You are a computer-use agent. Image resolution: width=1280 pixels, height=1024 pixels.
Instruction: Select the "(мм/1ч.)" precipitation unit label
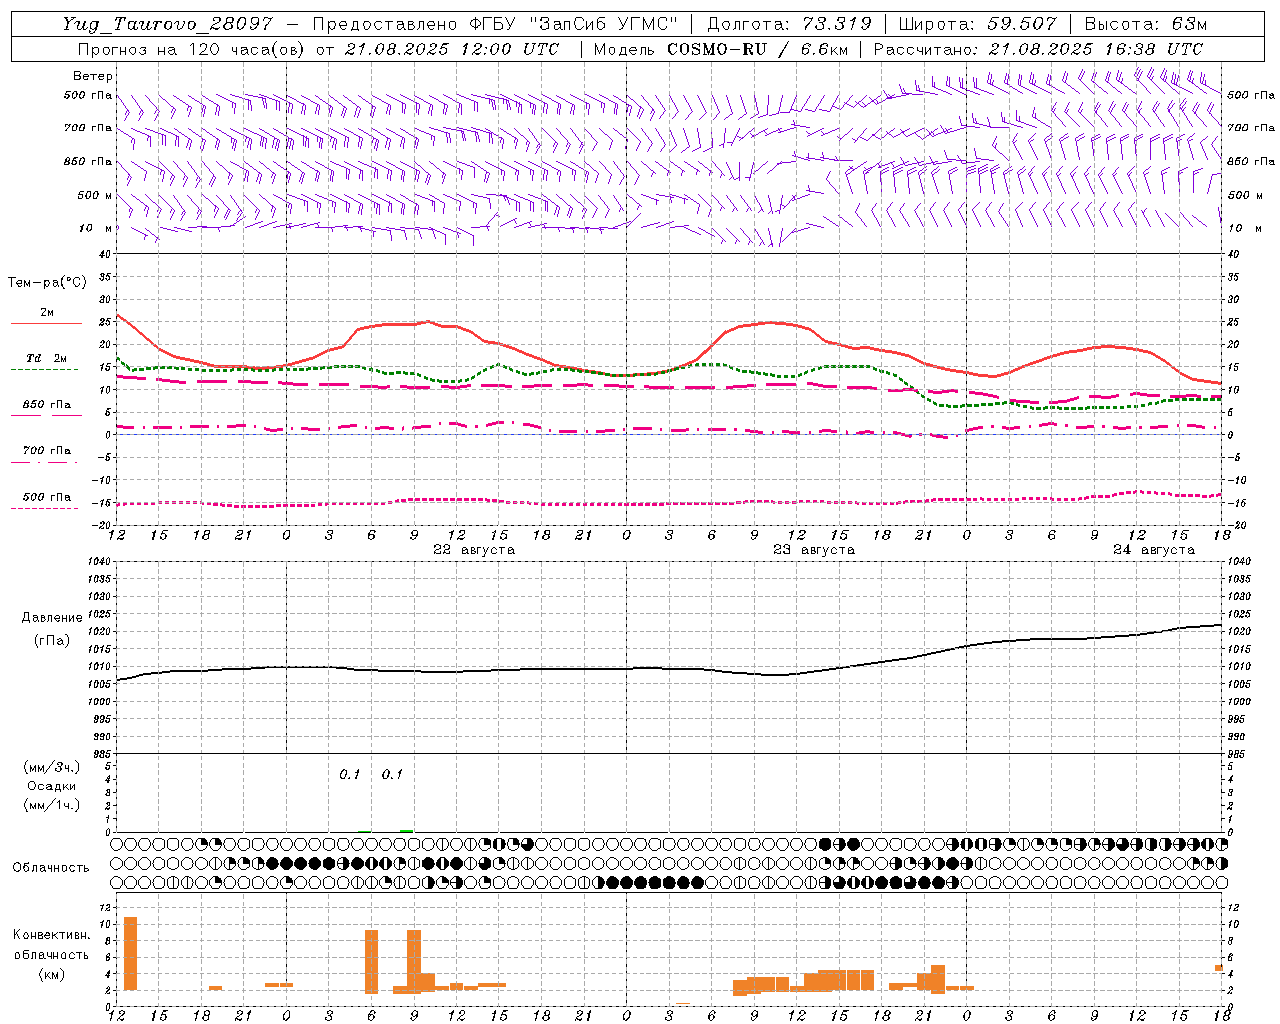point(52,805)
